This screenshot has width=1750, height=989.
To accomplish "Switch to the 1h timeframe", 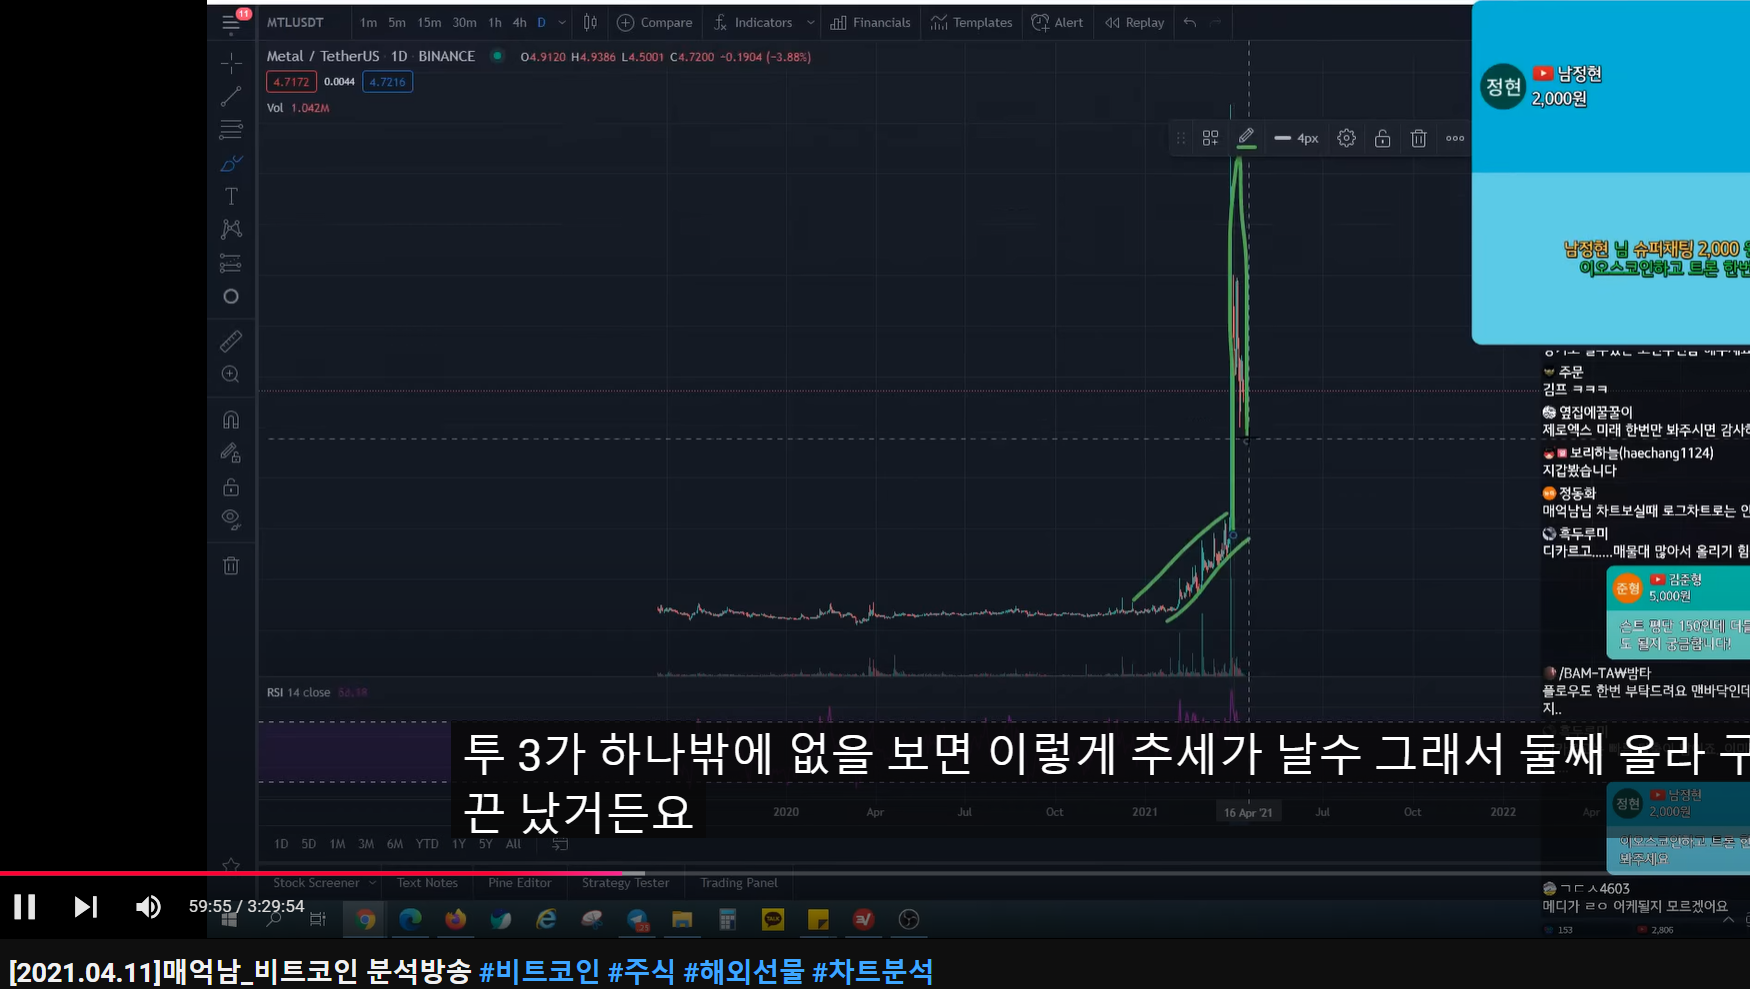I will click(495, 22).
